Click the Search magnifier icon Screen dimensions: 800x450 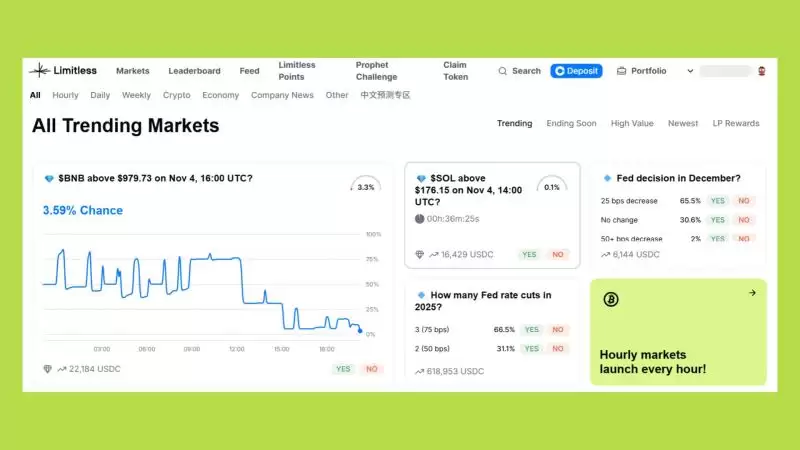[x=503, y=71]
